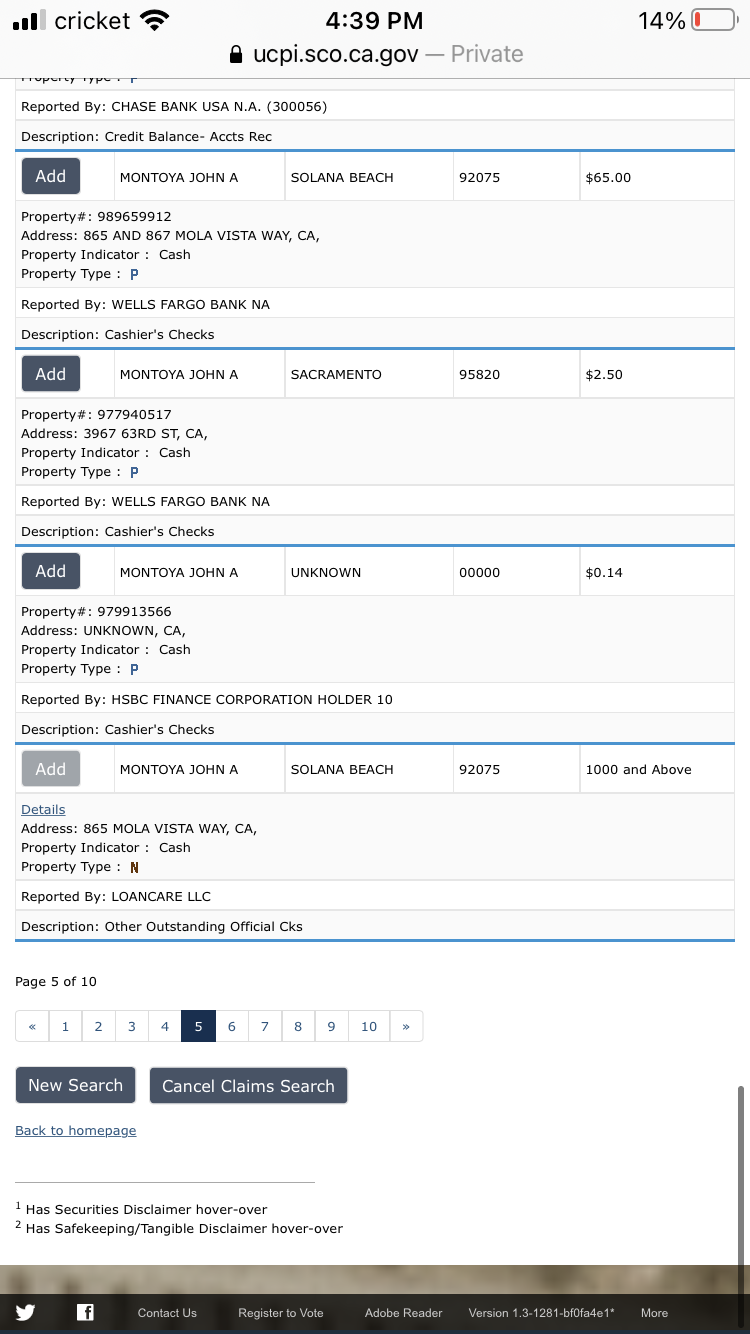Add the $65.00 Solana Beach property
Viewport: 750px width, 1334px height.
point(51,176)
